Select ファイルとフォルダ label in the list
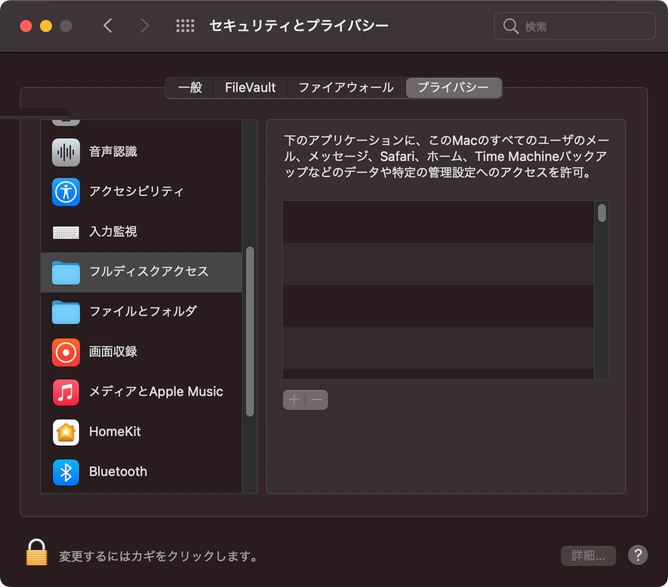This screenshot has width=668, height=587. [143, 311]
